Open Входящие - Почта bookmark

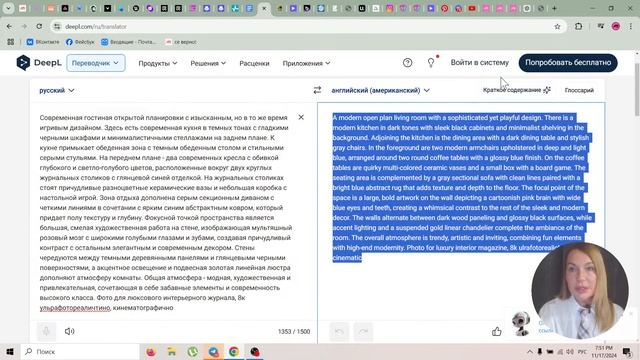(x=128, y=42)
